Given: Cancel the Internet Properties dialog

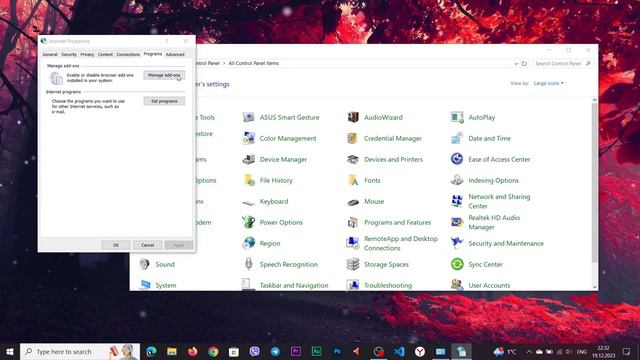Looking at the screenshot, I should (147, 245).
